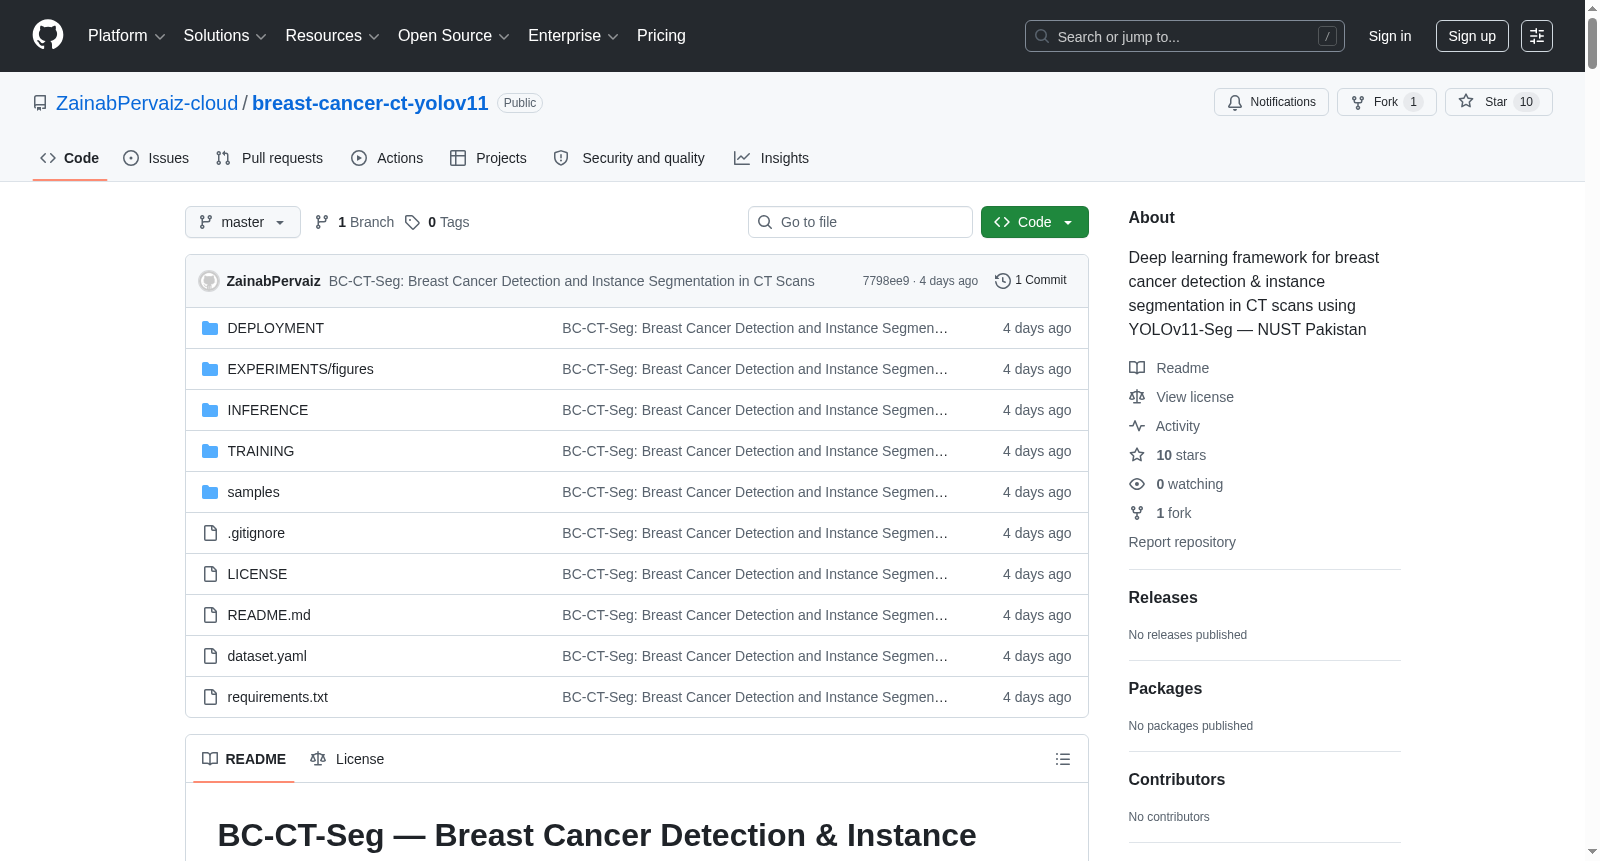Select the README tab in file viewer
1600x861 pixels.
pos(244,759)
